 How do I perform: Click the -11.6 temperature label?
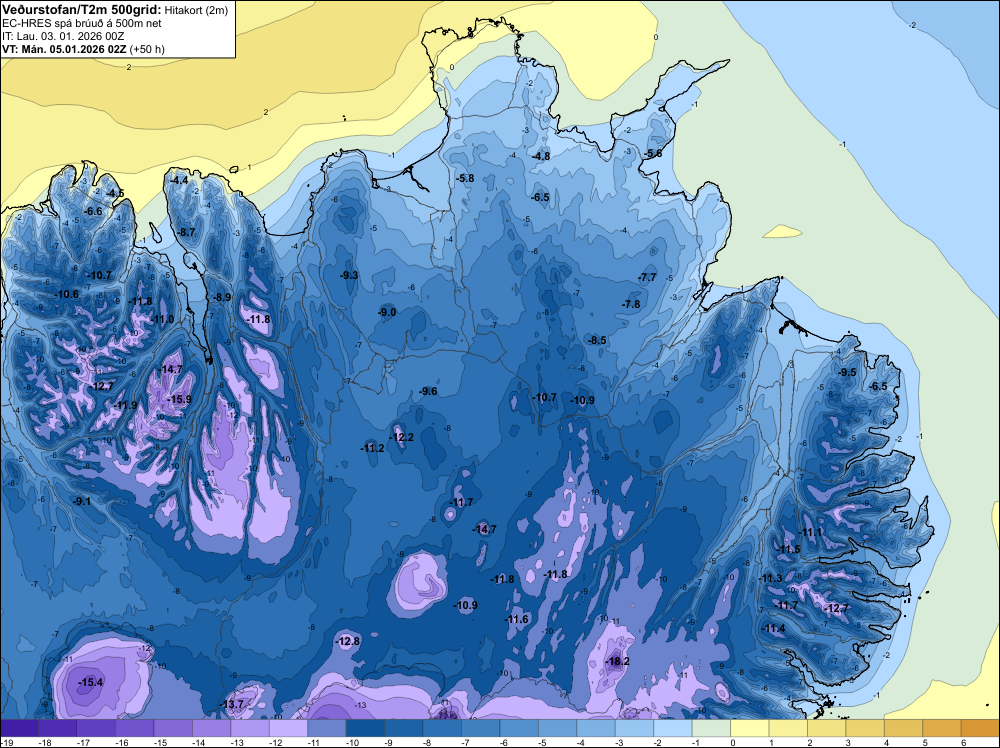point(517,619)
